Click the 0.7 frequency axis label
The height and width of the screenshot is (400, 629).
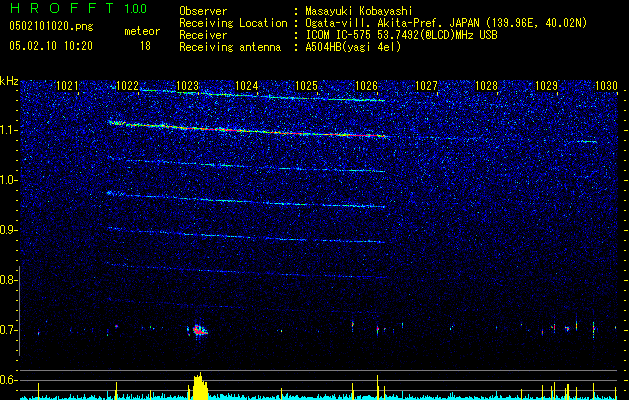click(7, 330)
